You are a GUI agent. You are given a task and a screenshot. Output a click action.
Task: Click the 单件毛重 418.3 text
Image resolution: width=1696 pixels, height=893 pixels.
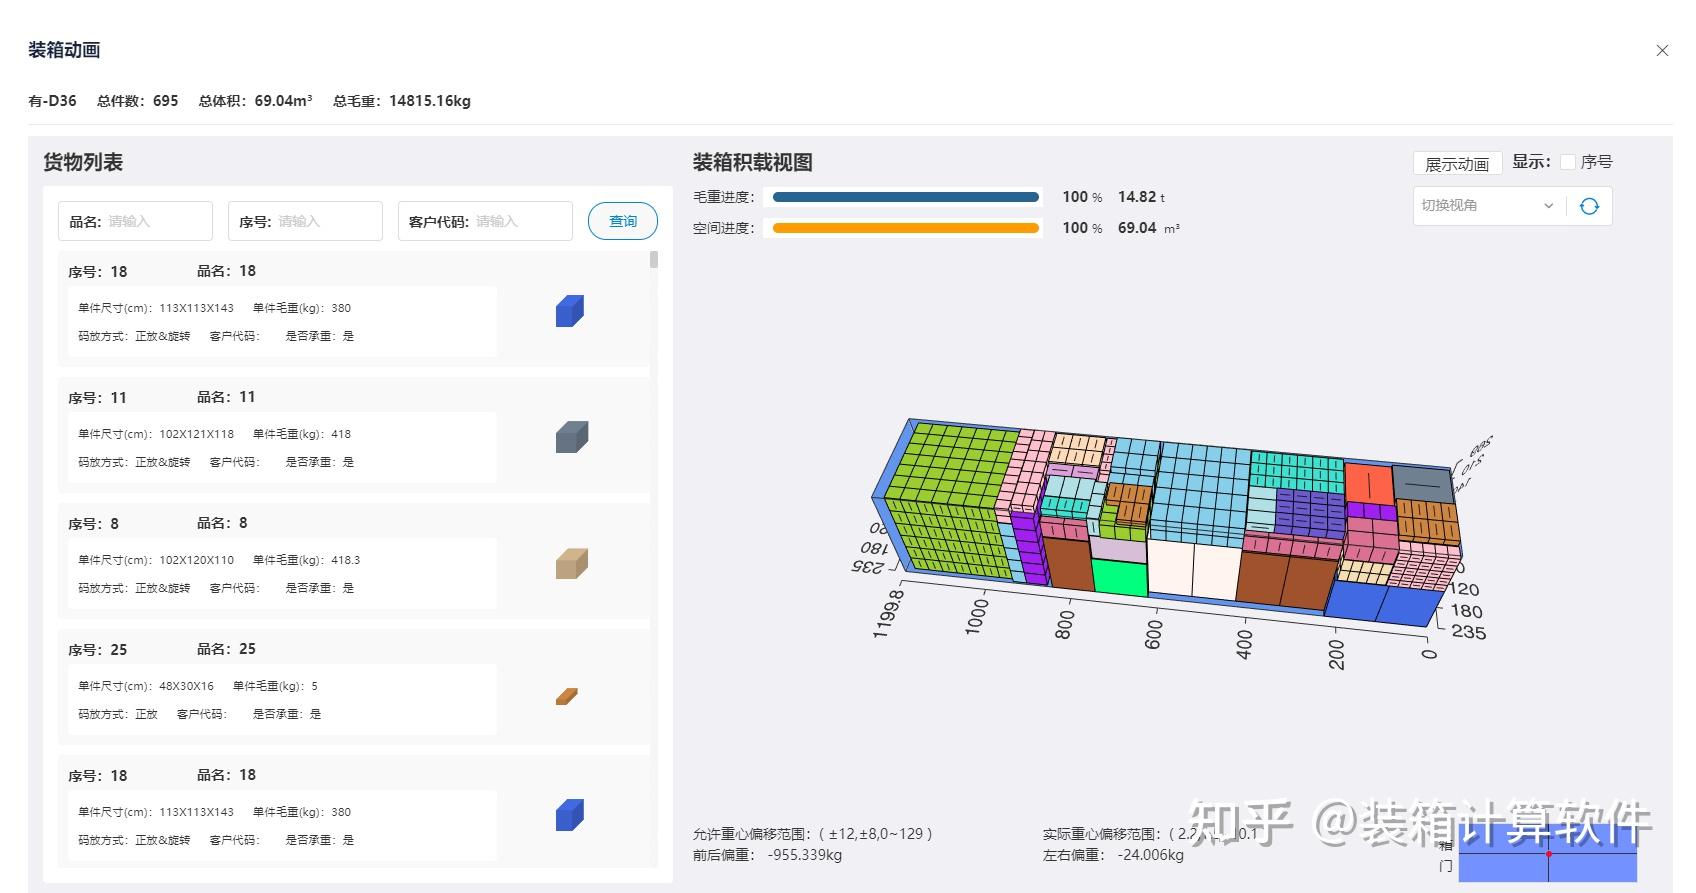click(x=306, y=560)
